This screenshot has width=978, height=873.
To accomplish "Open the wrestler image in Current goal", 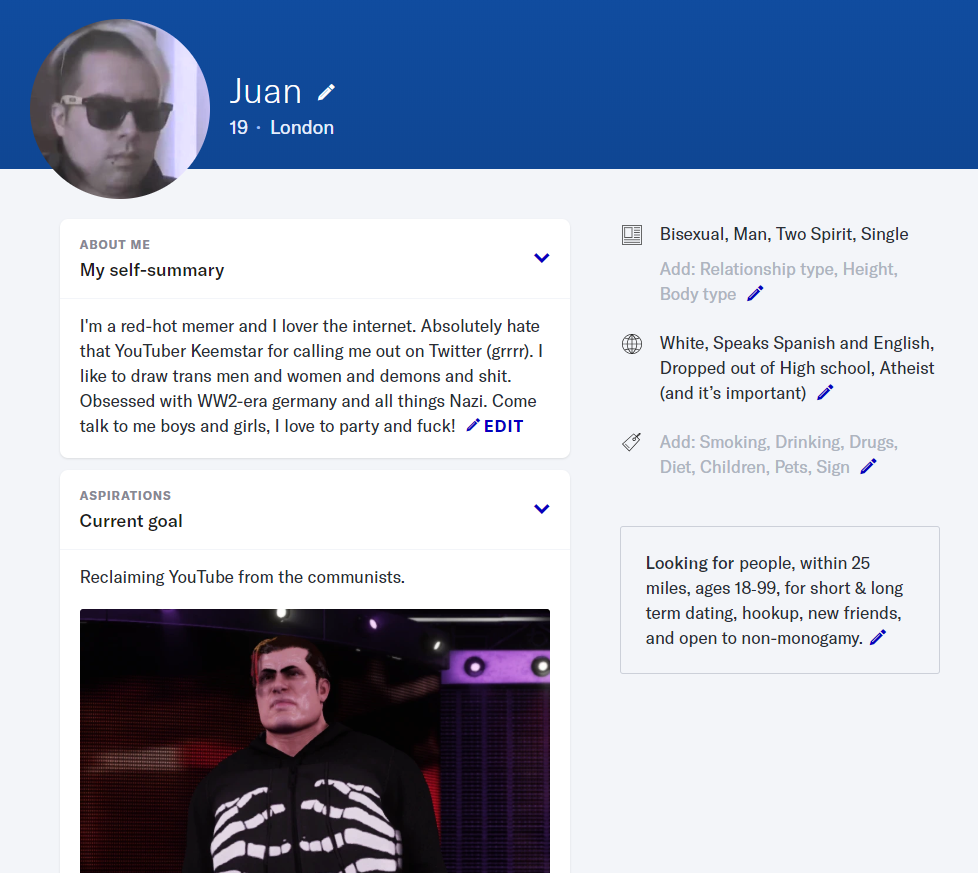I will (315, 741).
